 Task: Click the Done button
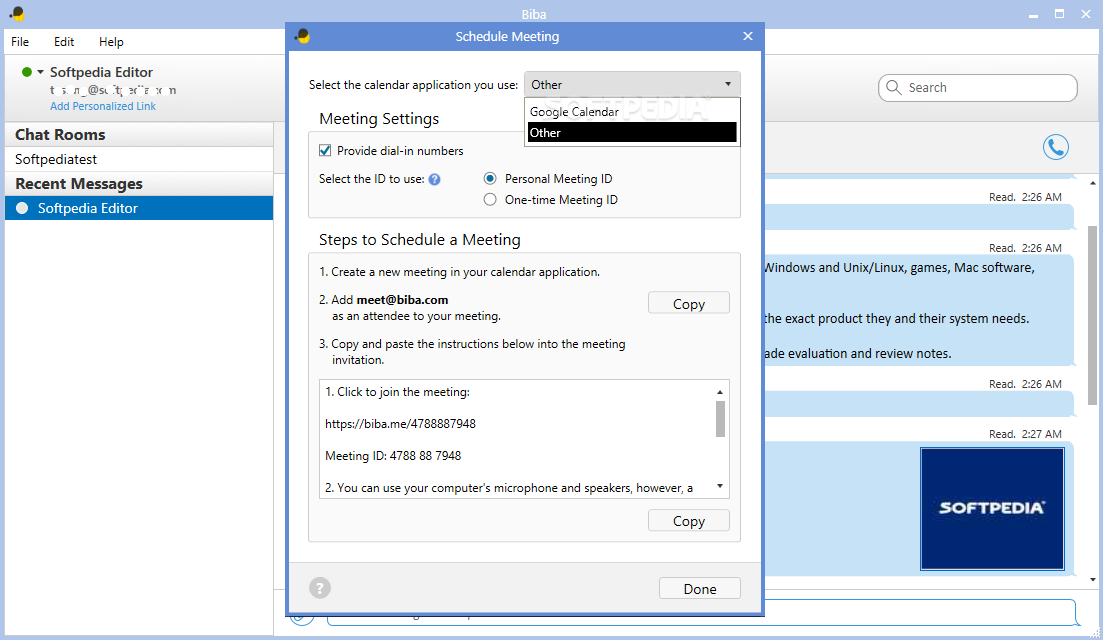pos(699,588)
